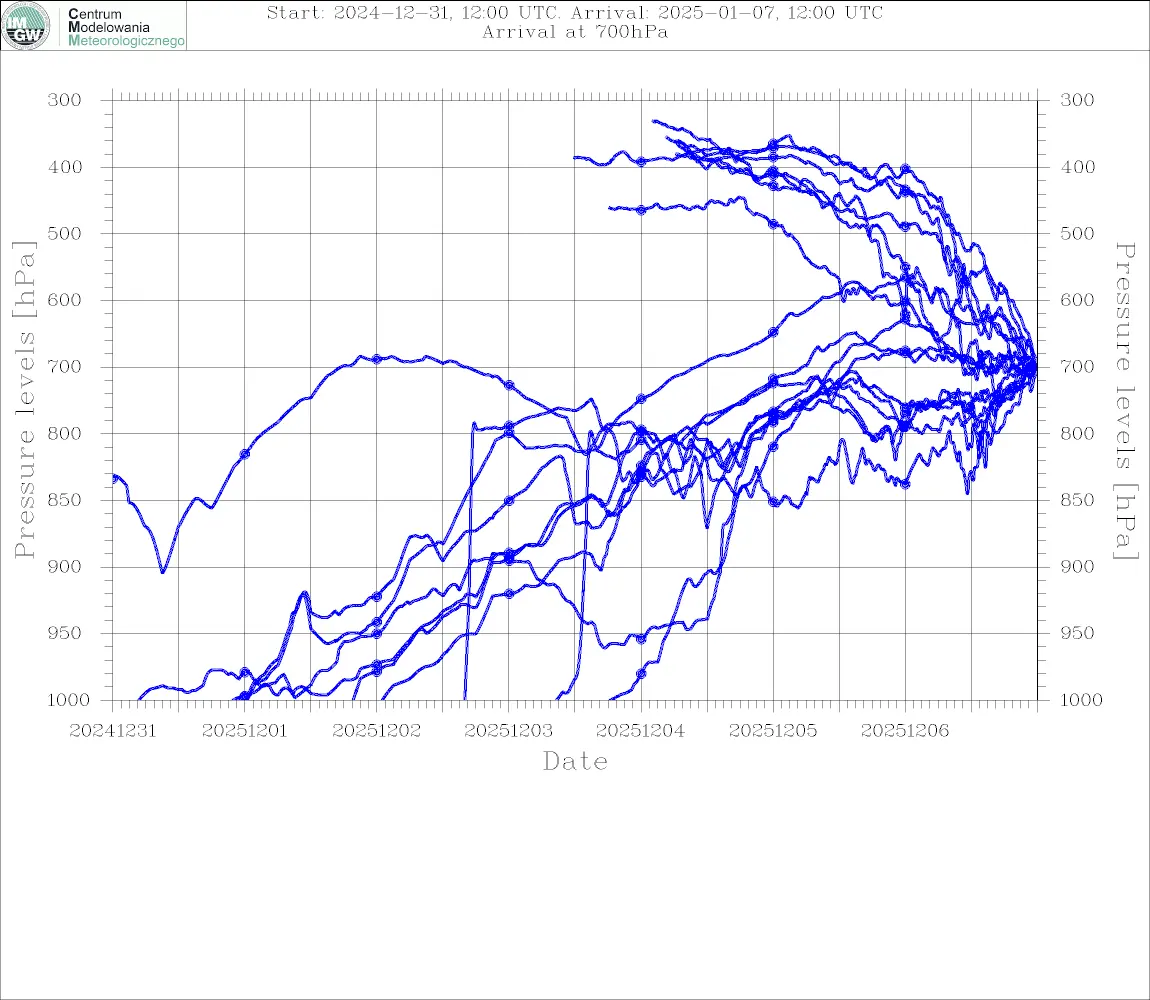1150x1000 pixels.
Task: Click the left axis 950 label
Action: tap(65, 632)
